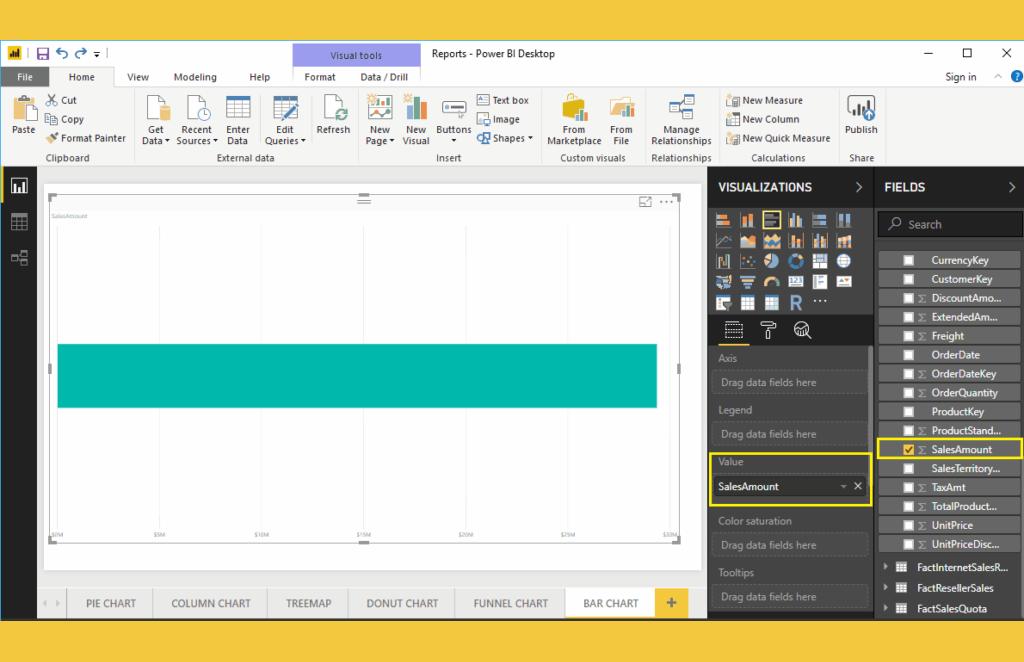Select the line chart visualization
The width and height of the screenshot is (1024, 662).
click(723, 241)
